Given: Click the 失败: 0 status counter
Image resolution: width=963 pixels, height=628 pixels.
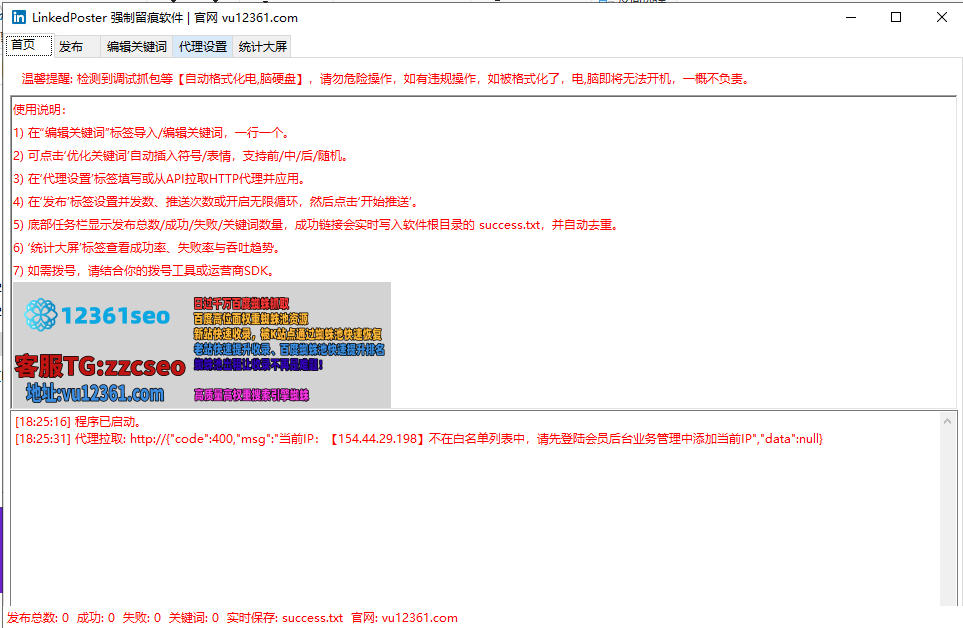Looking at the screenshot, I should coord(143,617).
